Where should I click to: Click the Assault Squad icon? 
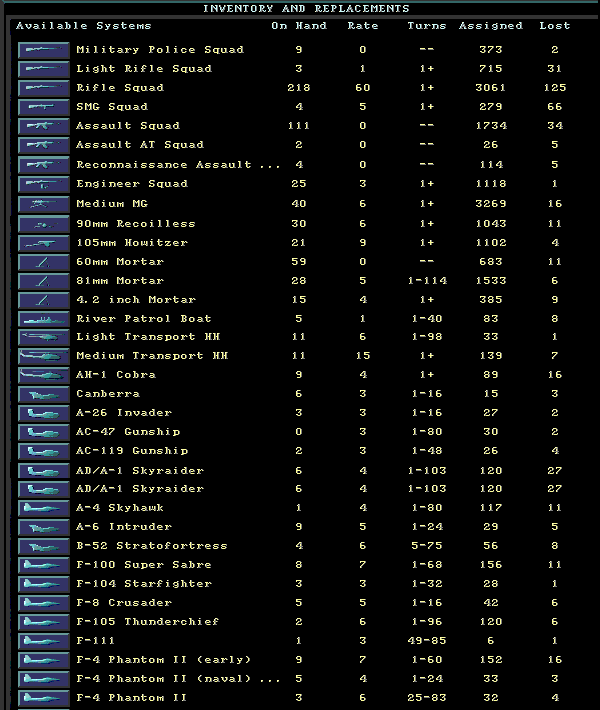[44, 126]
